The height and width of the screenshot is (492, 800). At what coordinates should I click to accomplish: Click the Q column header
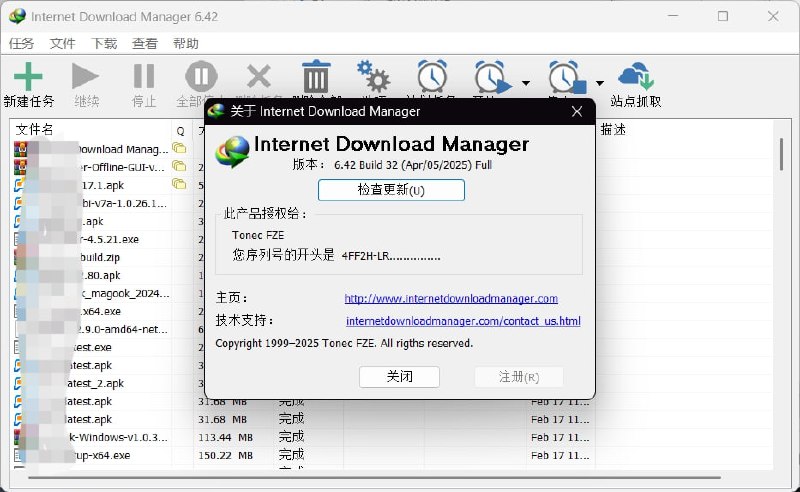[x=181, y=130]
